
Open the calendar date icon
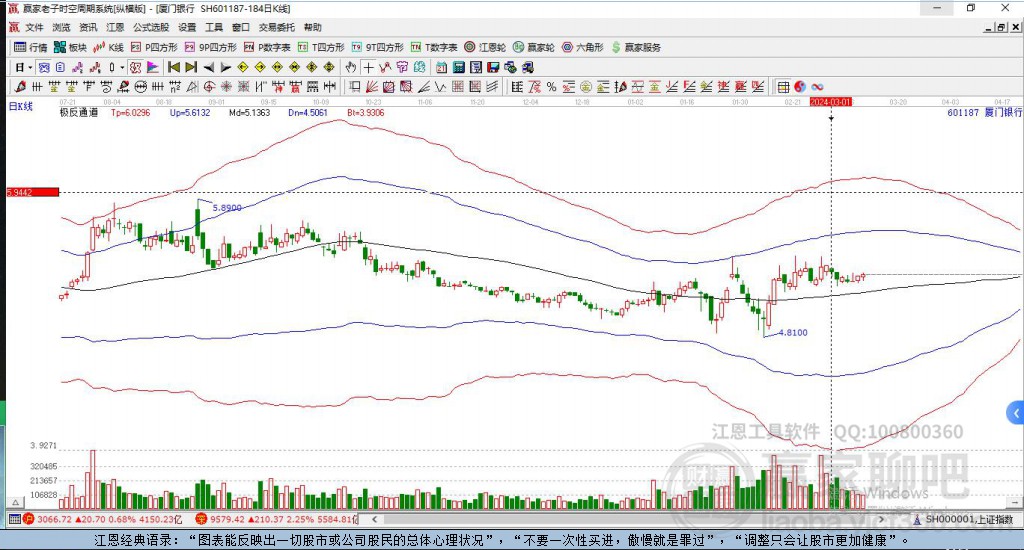coord(441,67)
